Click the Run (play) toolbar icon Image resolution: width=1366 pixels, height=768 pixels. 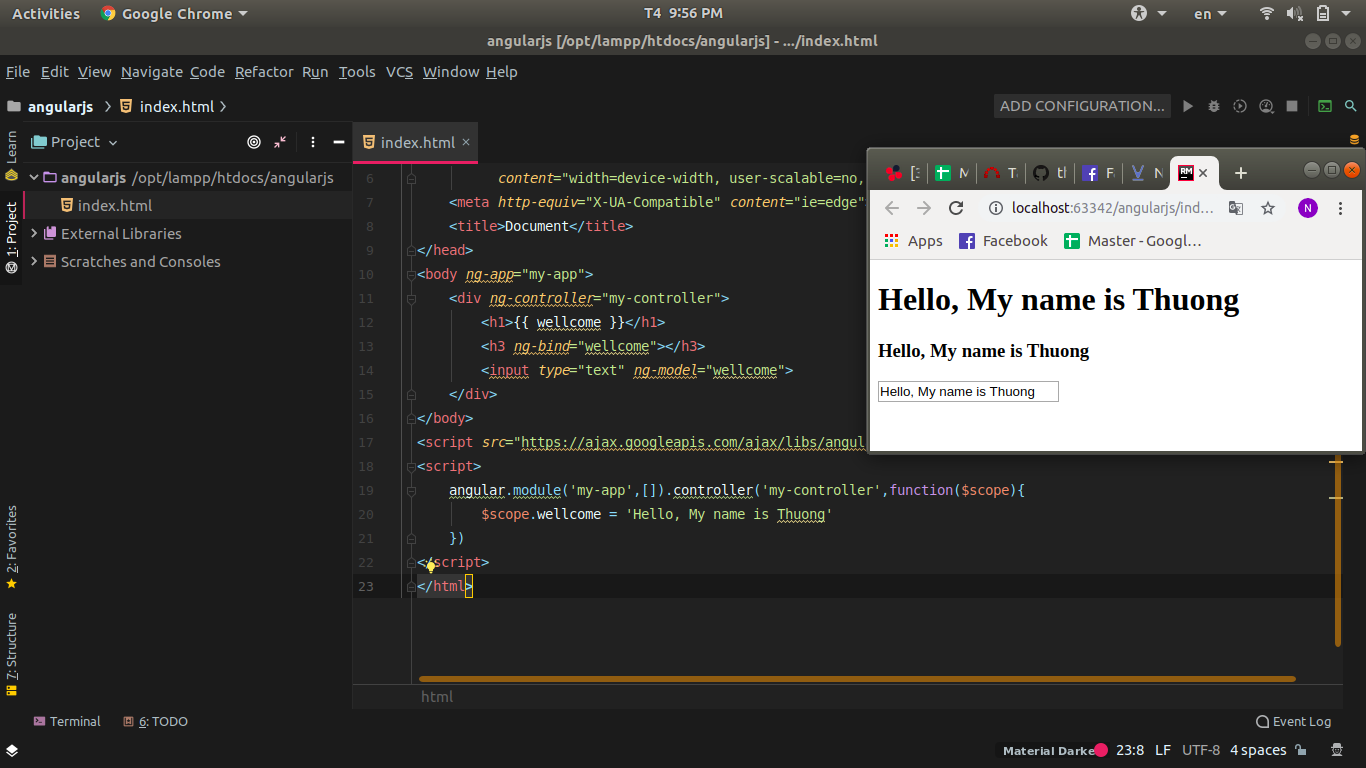pos(1188,106)
